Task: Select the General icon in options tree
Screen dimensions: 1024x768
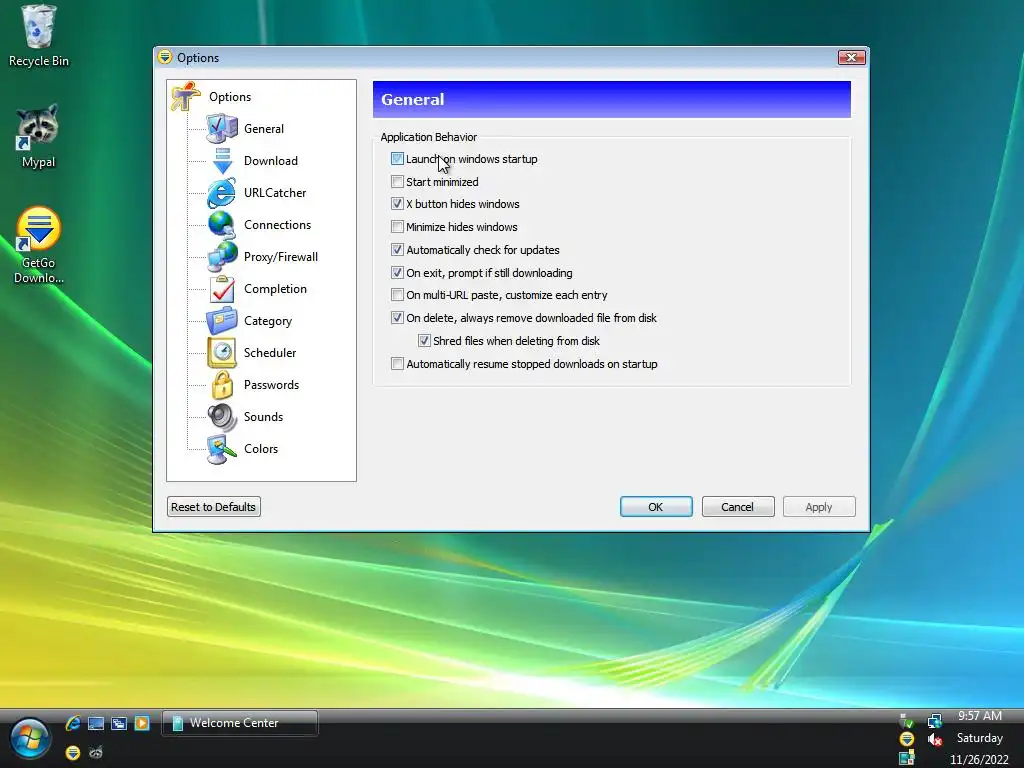Action: pyautogui.click(x=222, y=129)
